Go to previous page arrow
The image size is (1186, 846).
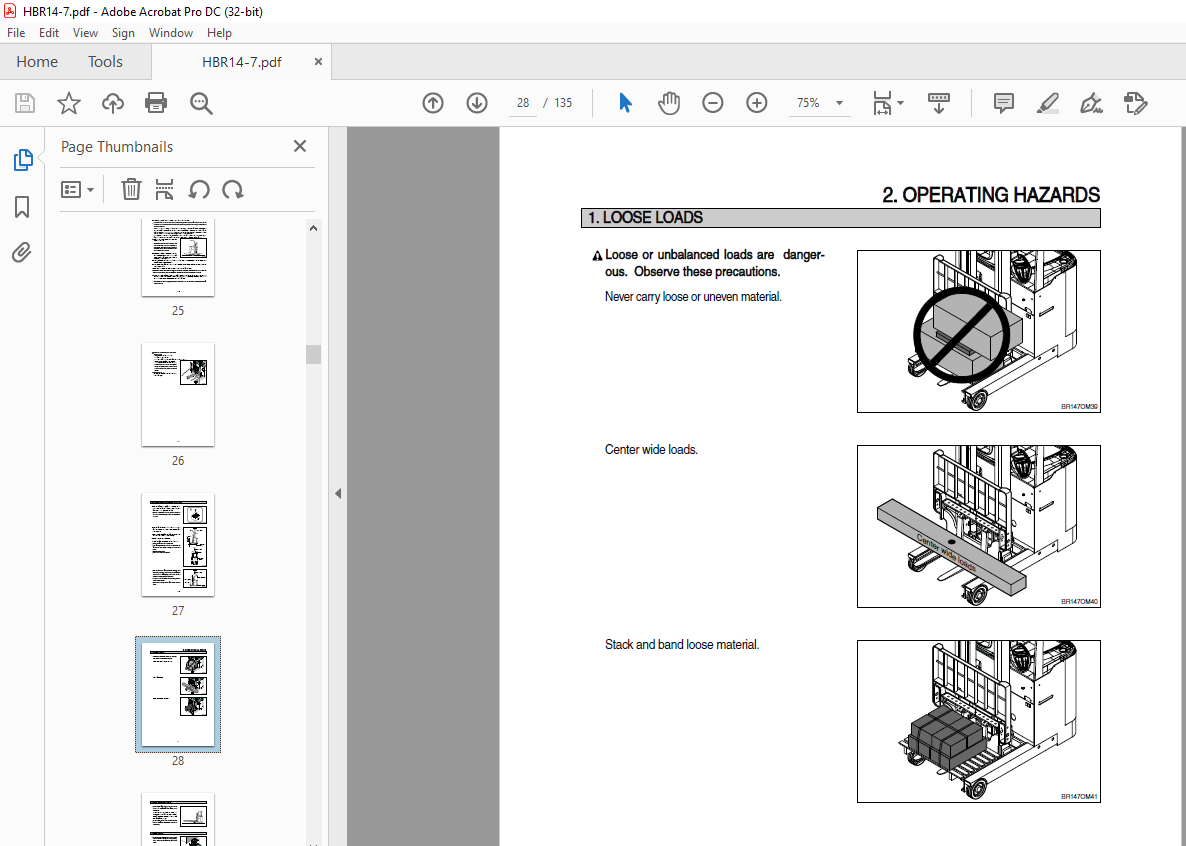pos(433,103)
